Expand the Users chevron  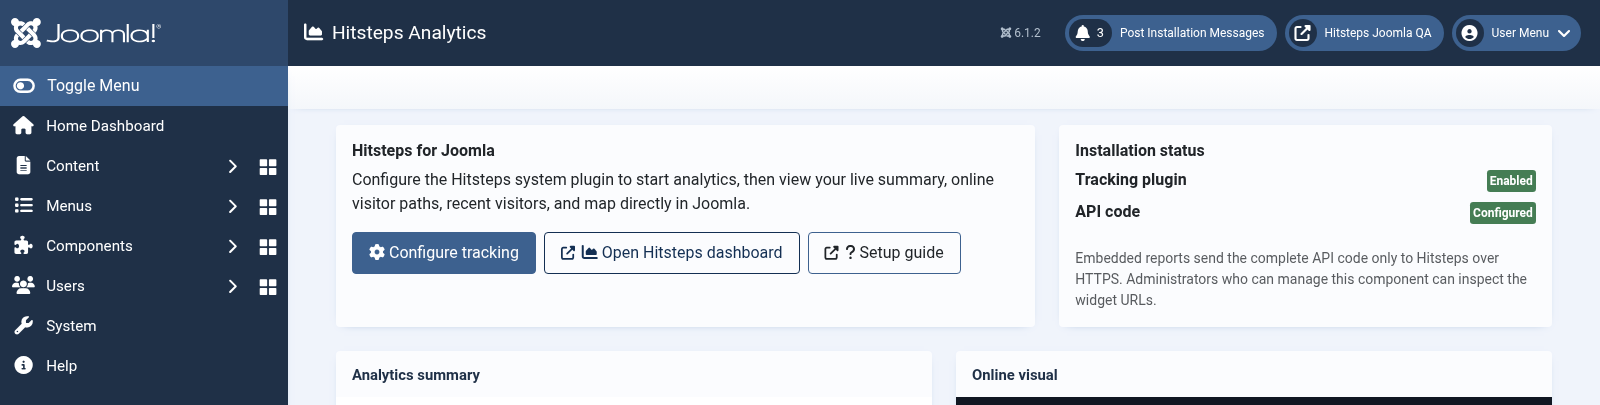point(232,286)
